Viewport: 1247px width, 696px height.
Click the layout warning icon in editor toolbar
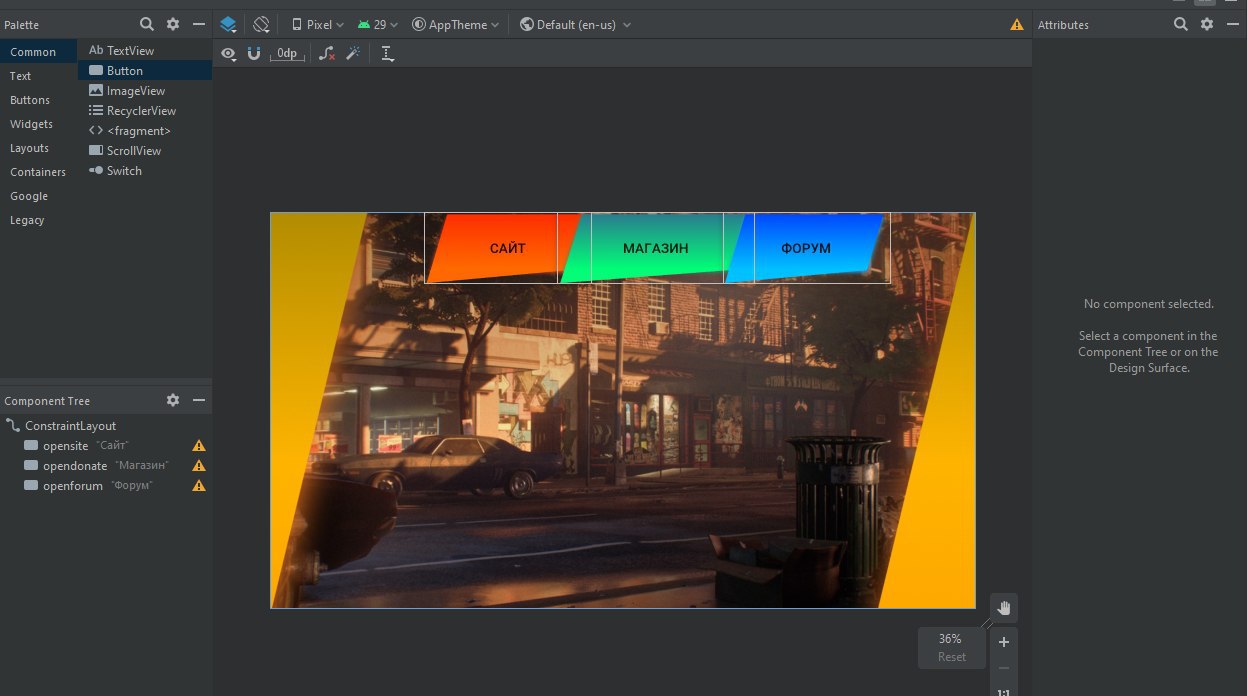[x=1017, y=25]
